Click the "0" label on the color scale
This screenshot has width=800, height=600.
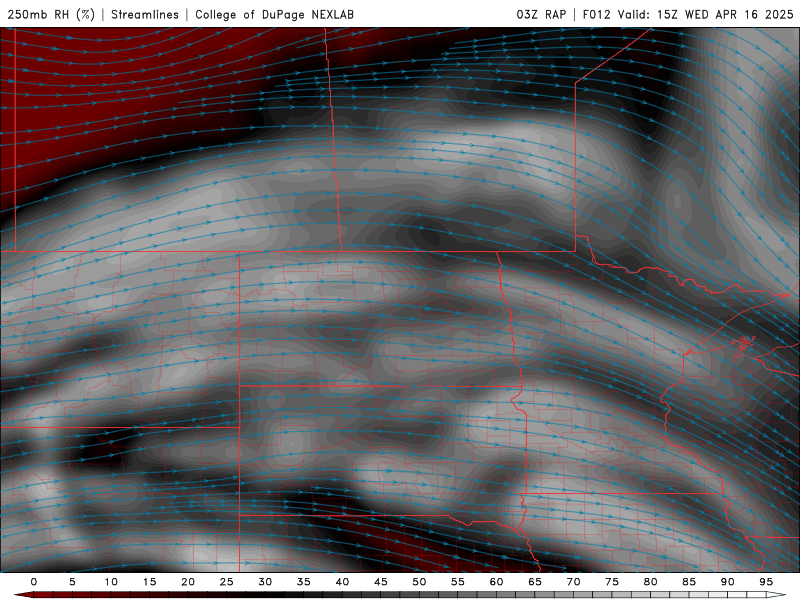pos(34,582)
